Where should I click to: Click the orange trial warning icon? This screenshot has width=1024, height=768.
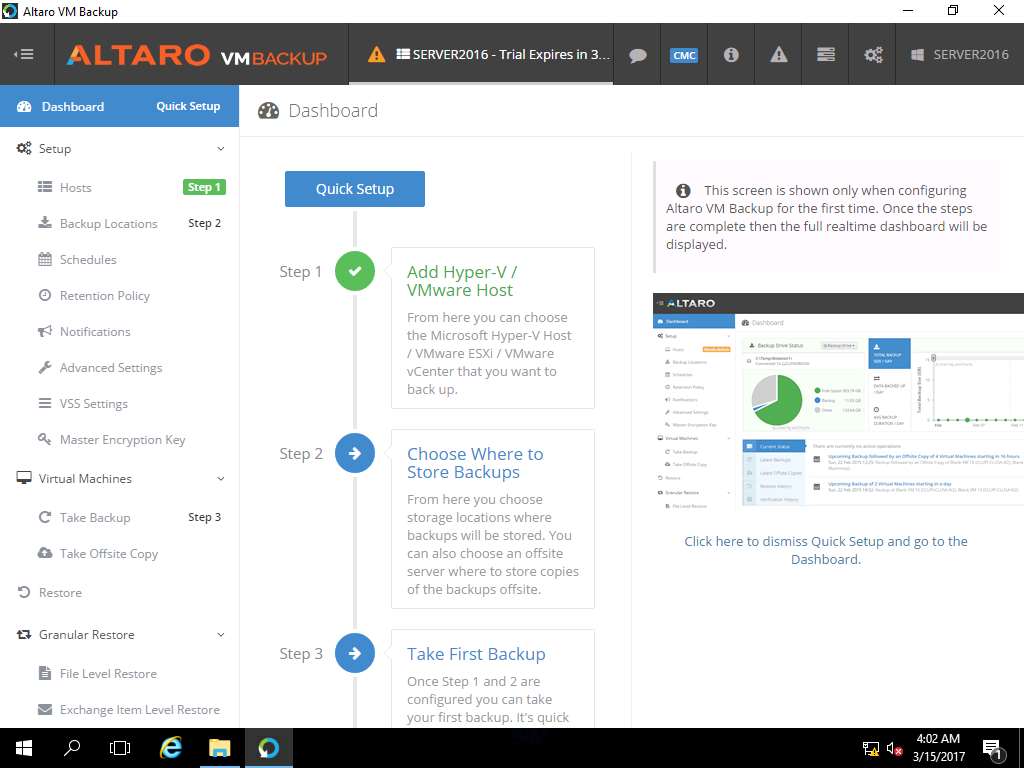(x=376, y=54)
